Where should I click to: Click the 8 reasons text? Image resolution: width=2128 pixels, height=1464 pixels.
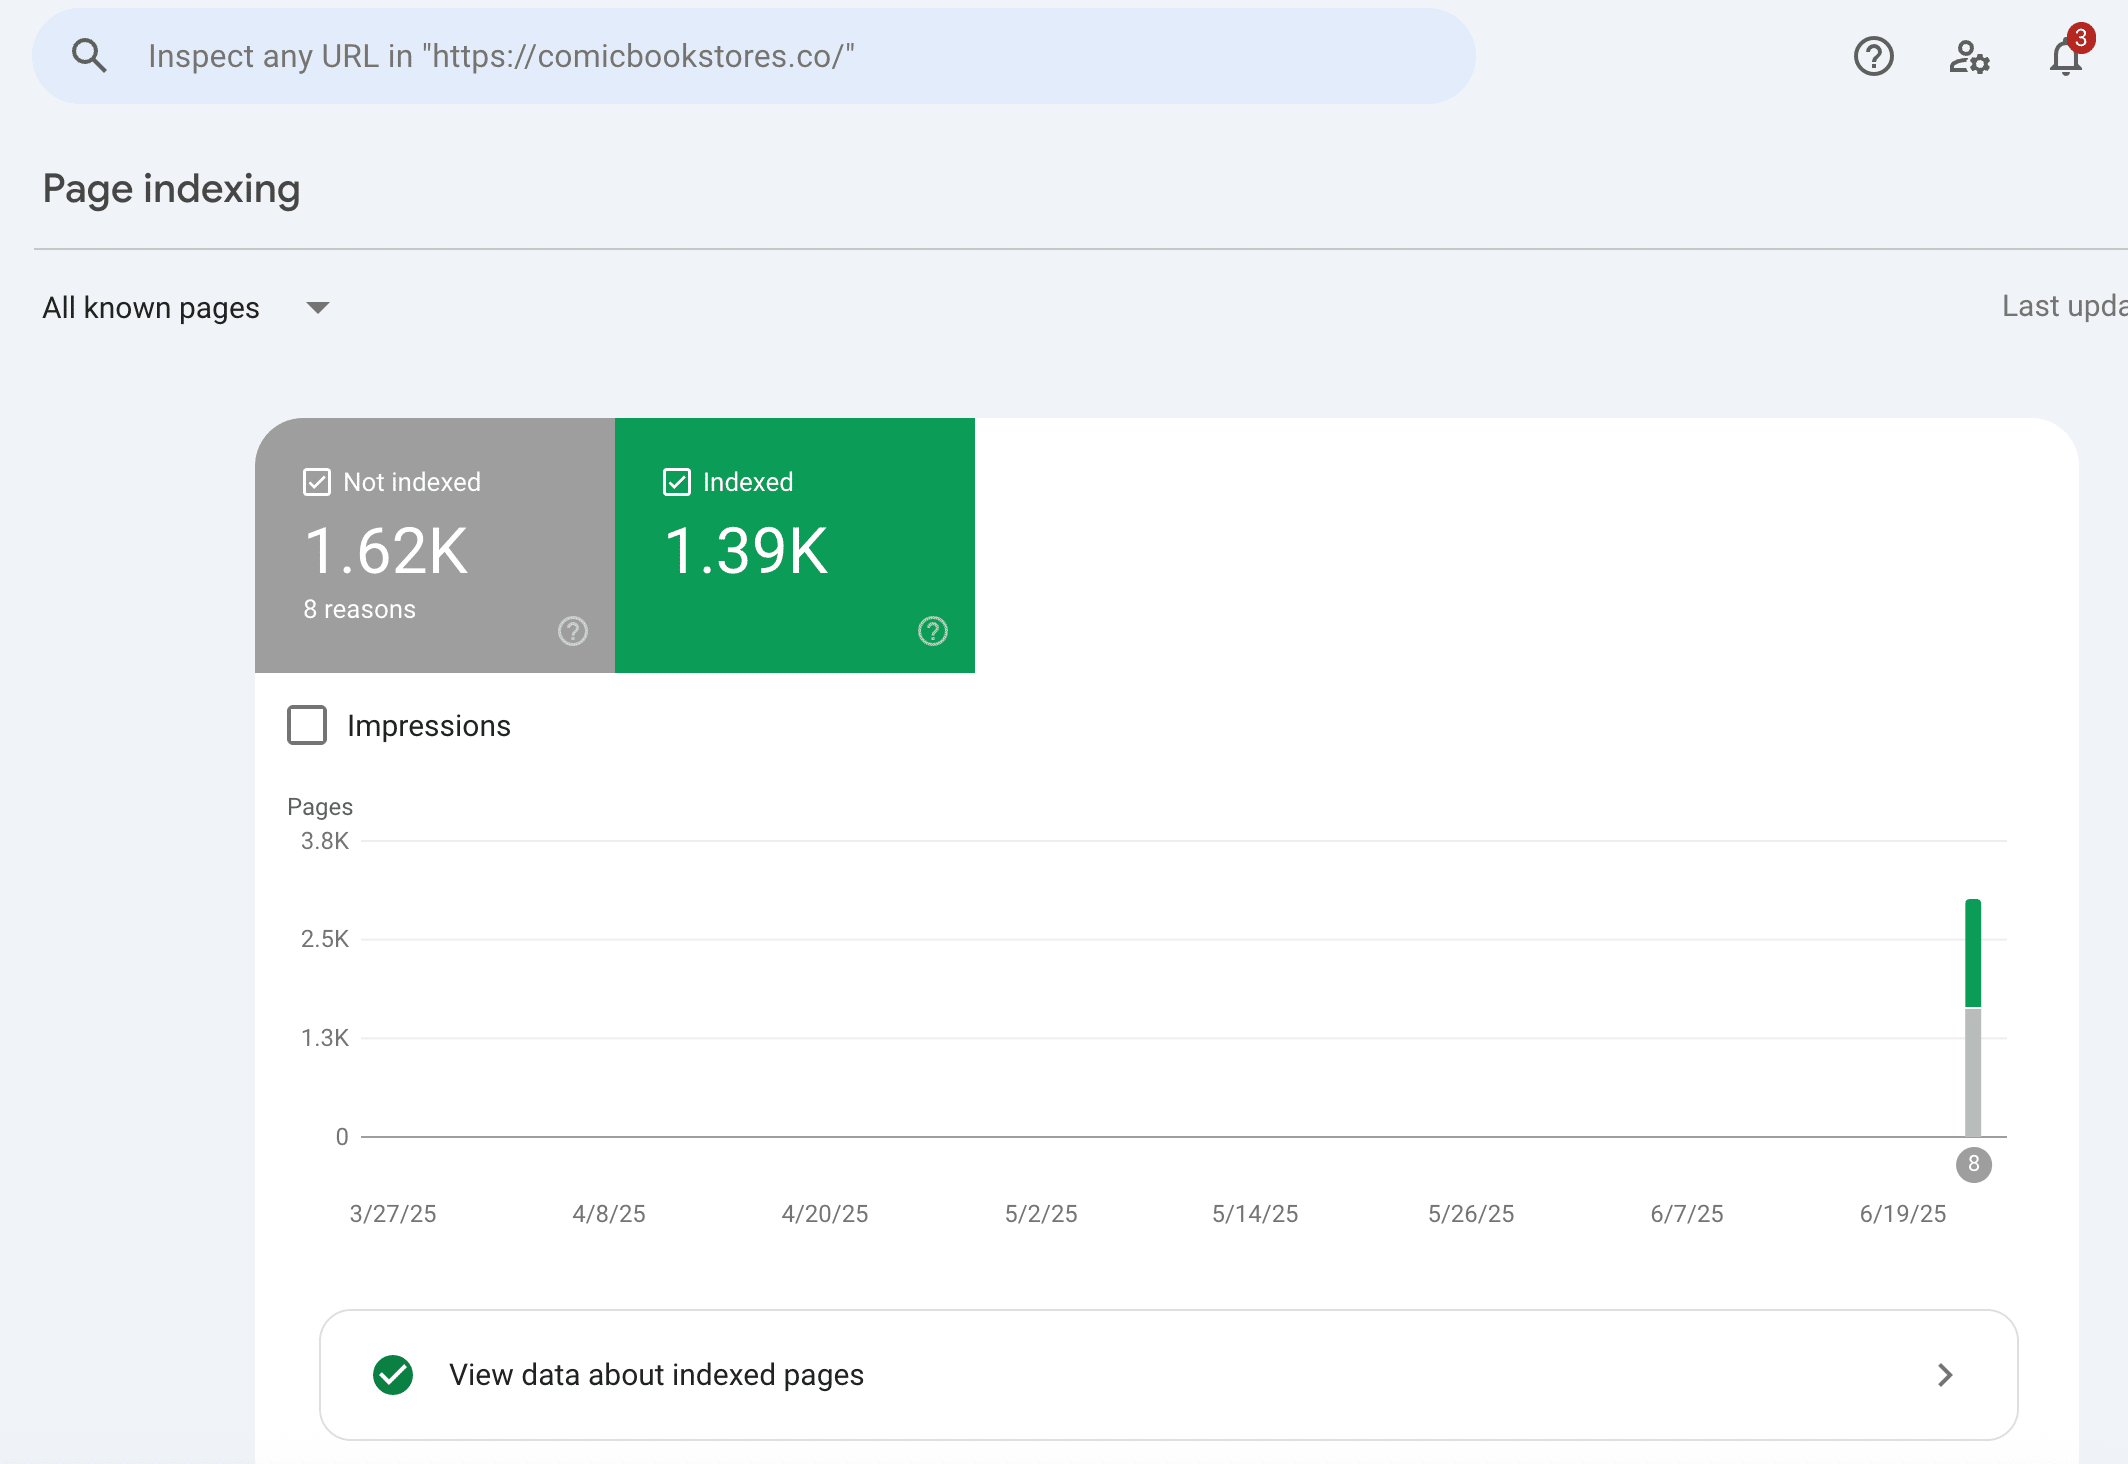pos(359,609)
